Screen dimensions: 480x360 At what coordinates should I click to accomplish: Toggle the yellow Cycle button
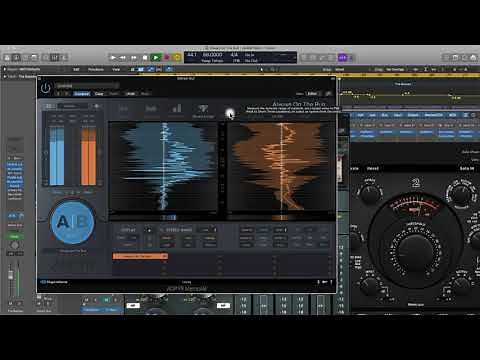tap(177, 58)
